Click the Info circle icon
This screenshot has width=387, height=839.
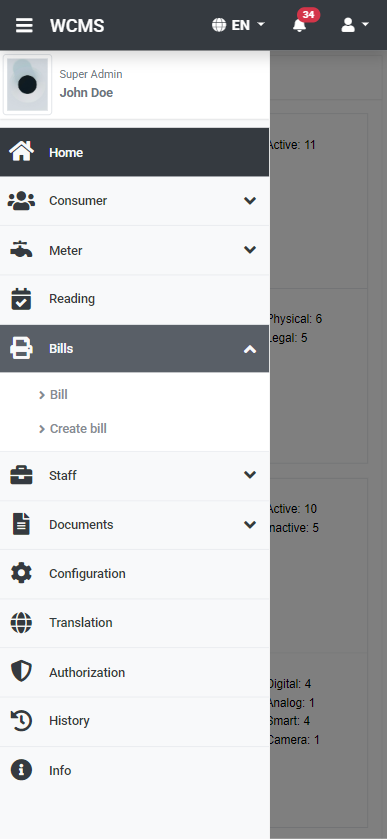pyautogui.click(x=21, y=770)
